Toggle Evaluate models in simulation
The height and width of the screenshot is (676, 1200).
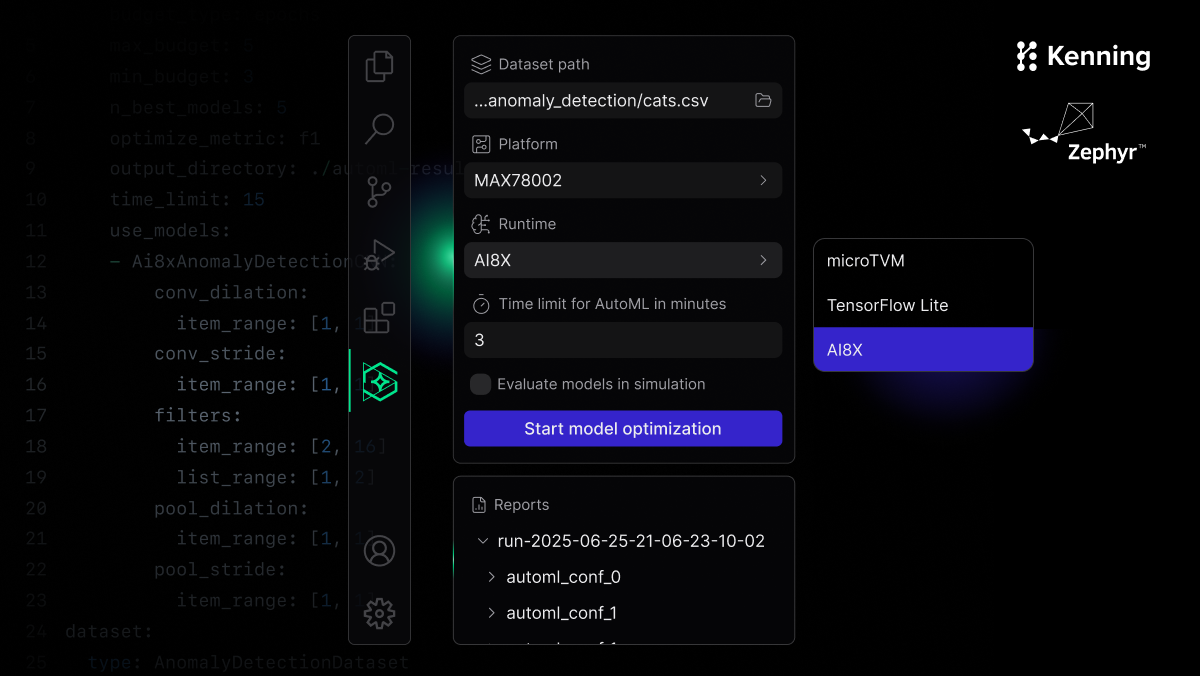[x=480, y=384]
